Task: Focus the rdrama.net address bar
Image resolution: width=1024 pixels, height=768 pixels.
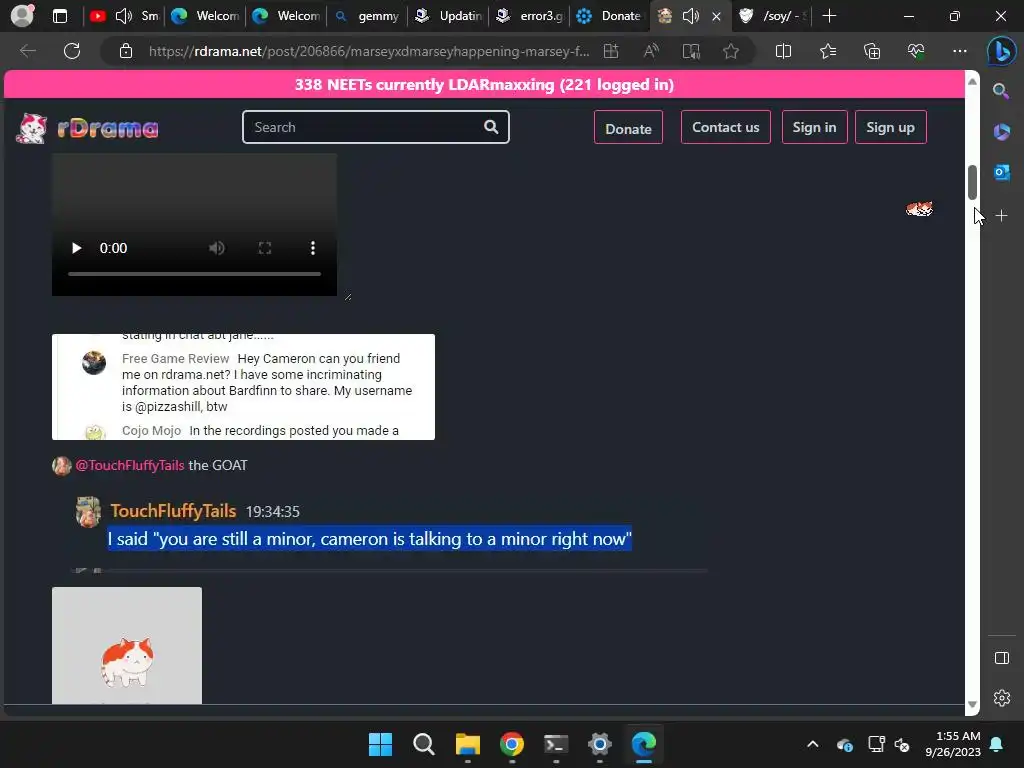Action: point(369,51)
